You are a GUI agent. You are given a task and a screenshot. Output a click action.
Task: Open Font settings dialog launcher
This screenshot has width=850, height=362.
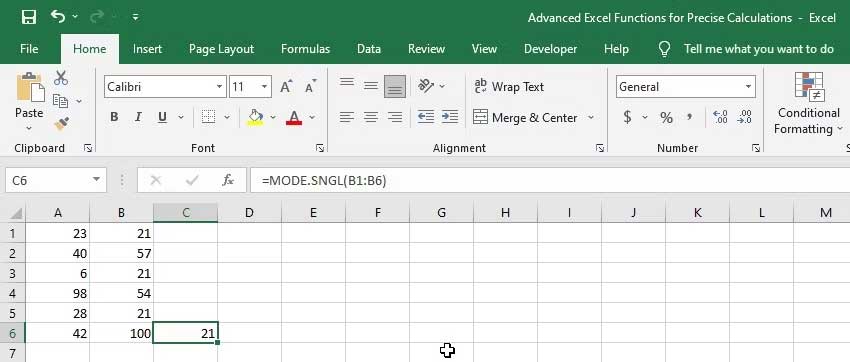click(320, 148)
